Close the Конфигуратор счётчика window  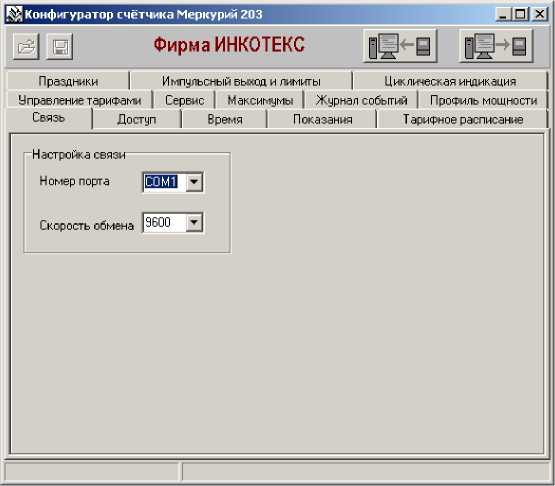click(540, 15)
